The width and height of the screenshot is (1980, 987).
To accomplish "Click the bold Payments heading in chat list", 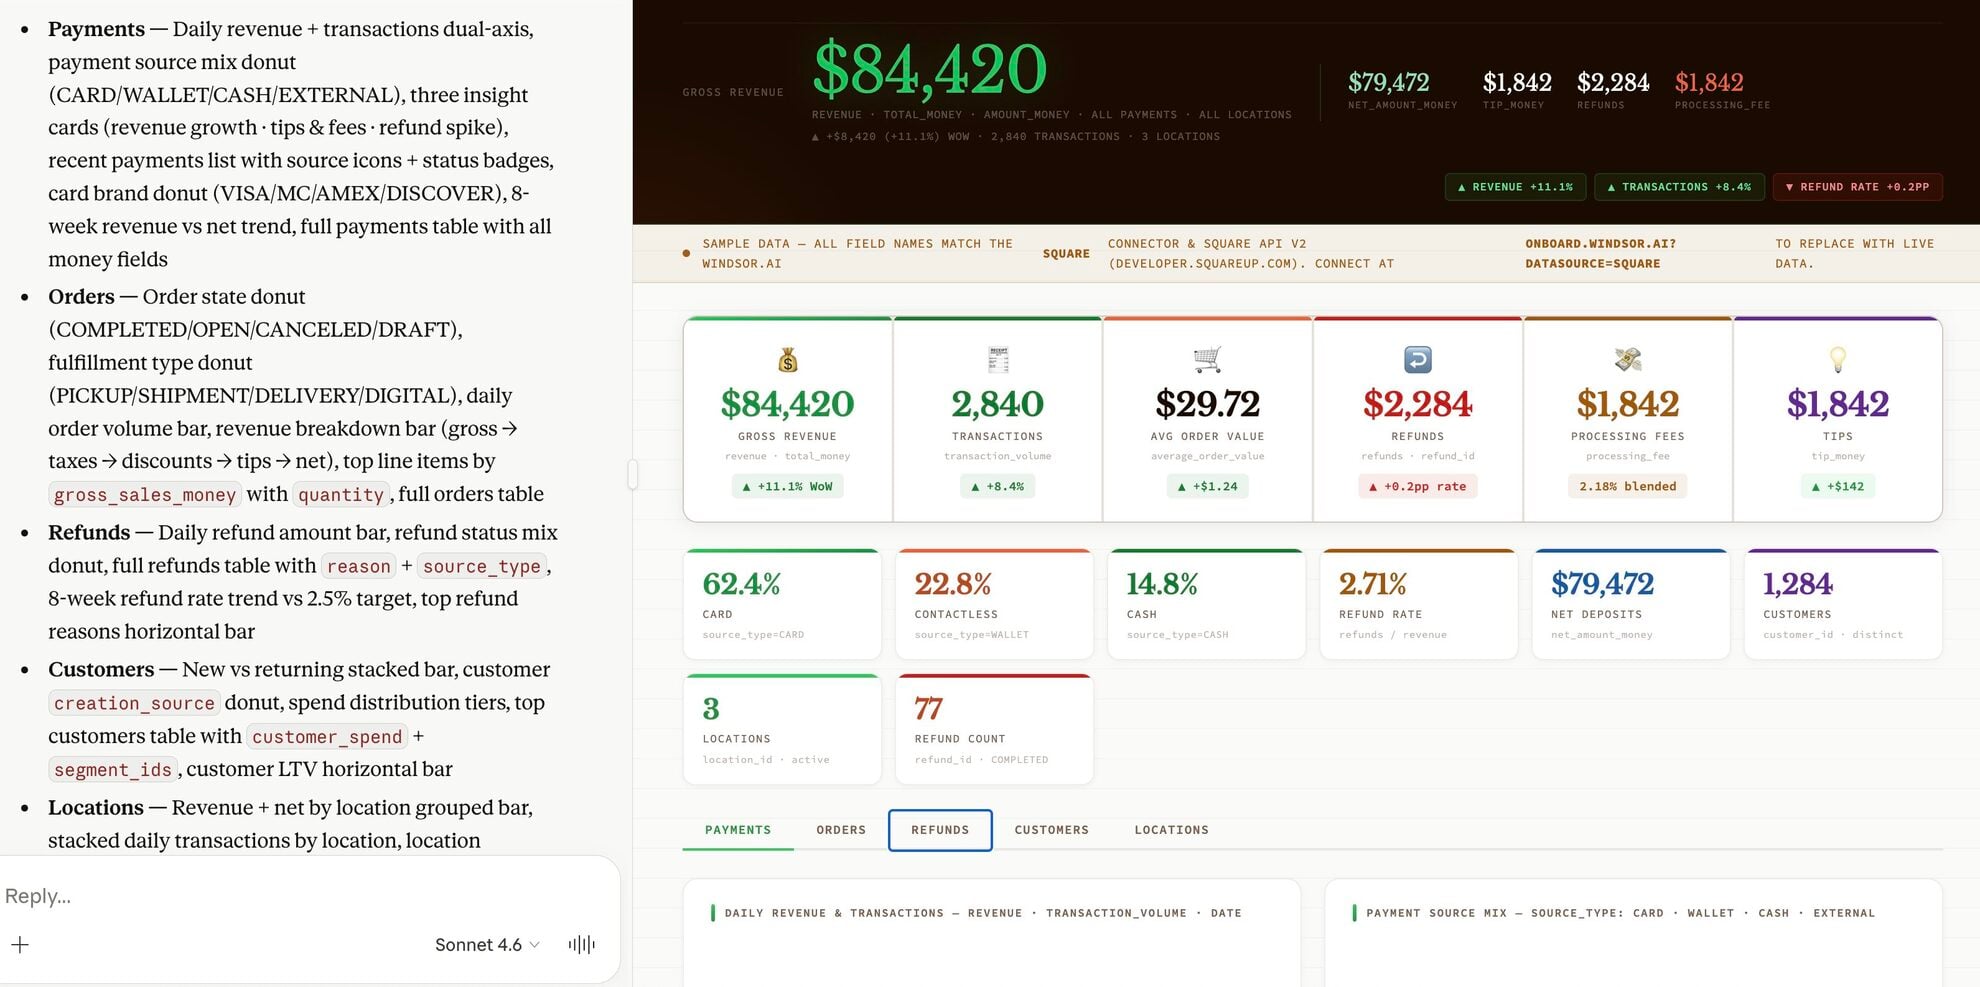I will click(96, 29).
